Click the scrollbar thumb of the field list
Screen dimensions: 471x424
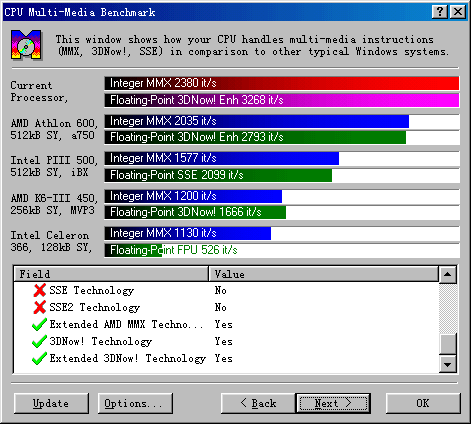click(448, 344)
